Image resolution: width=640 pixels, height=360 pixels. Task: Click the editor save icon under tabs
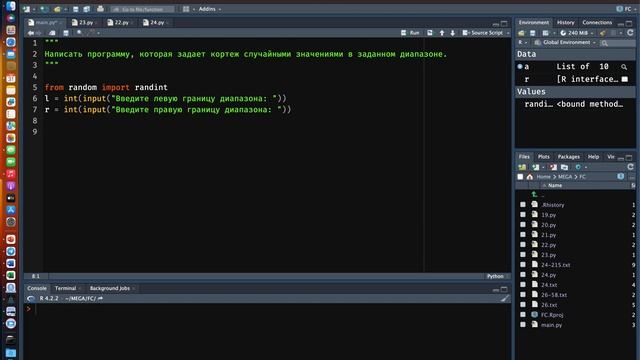tap(66, 33)
